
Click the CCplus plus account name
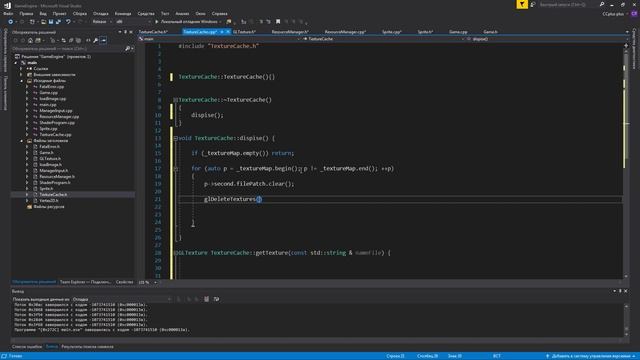click(x=613, y=14)
